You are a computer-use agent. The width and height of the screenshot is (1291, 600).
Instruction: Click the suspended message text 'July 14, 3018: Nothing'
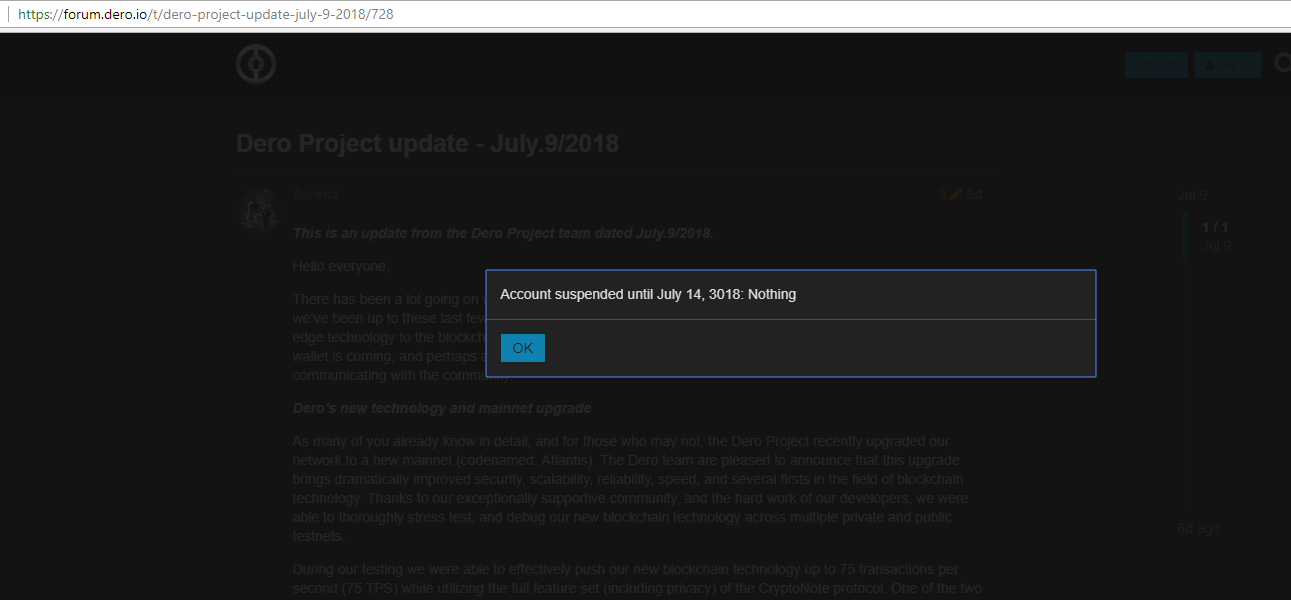pyautogui.click(x=727, y=294)
